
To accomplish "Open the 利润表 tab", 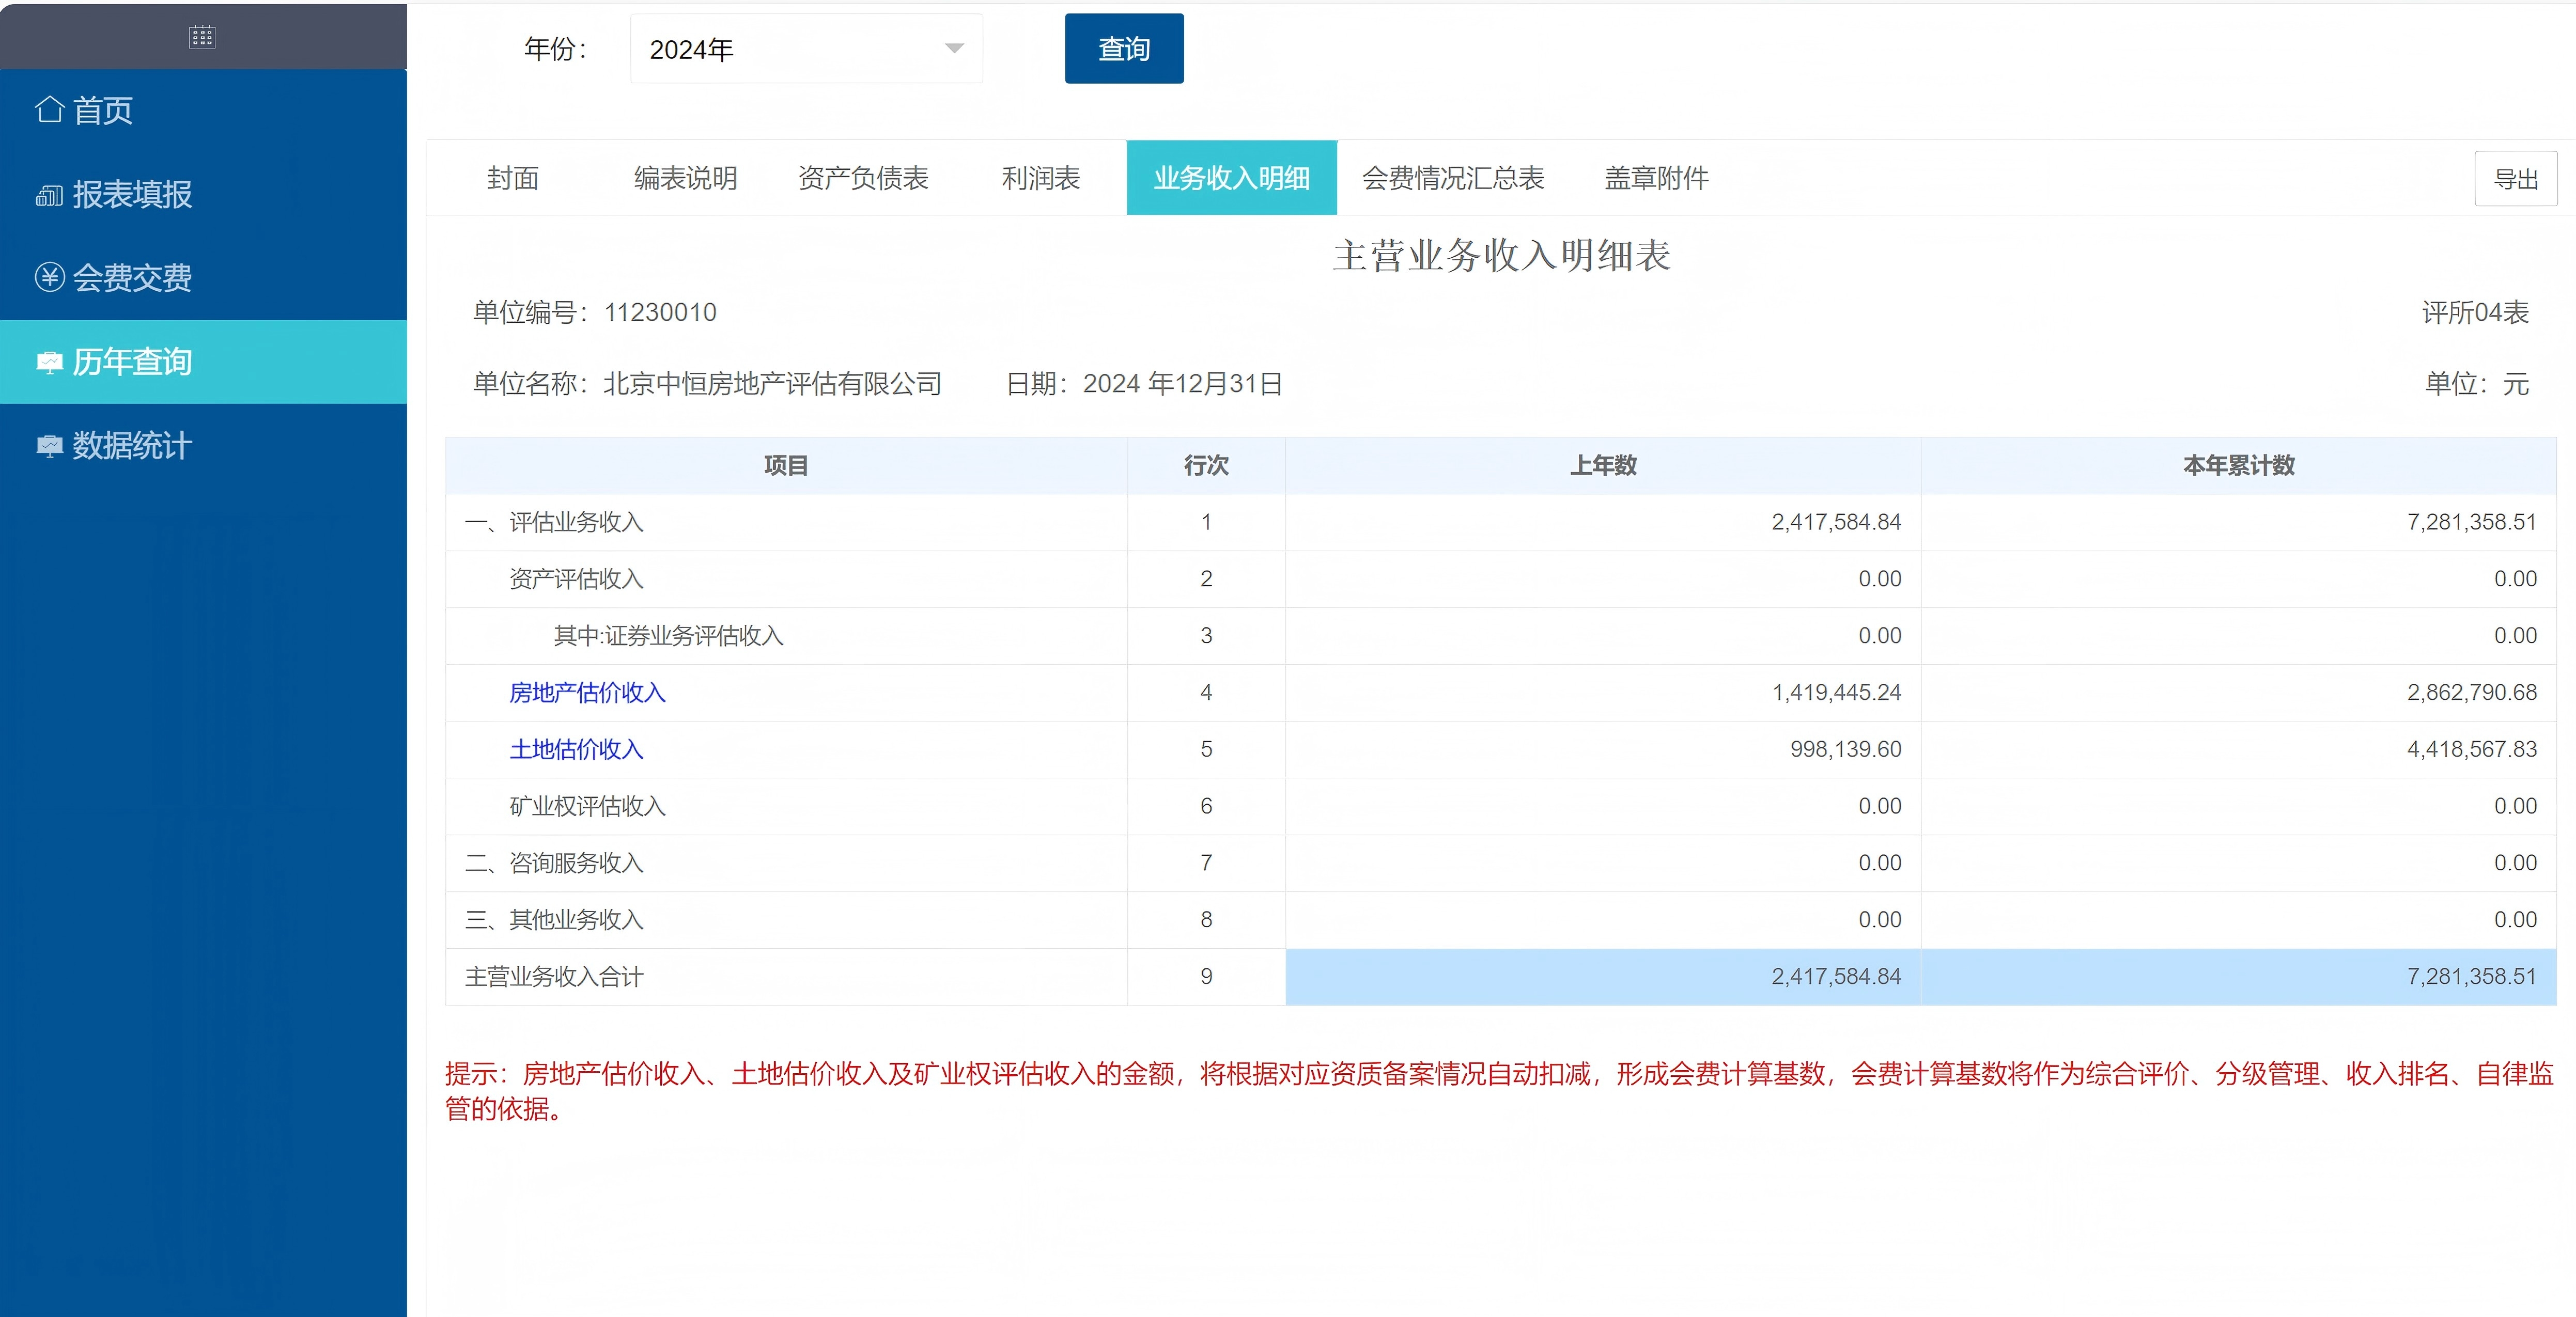I will click(1040, 178).
